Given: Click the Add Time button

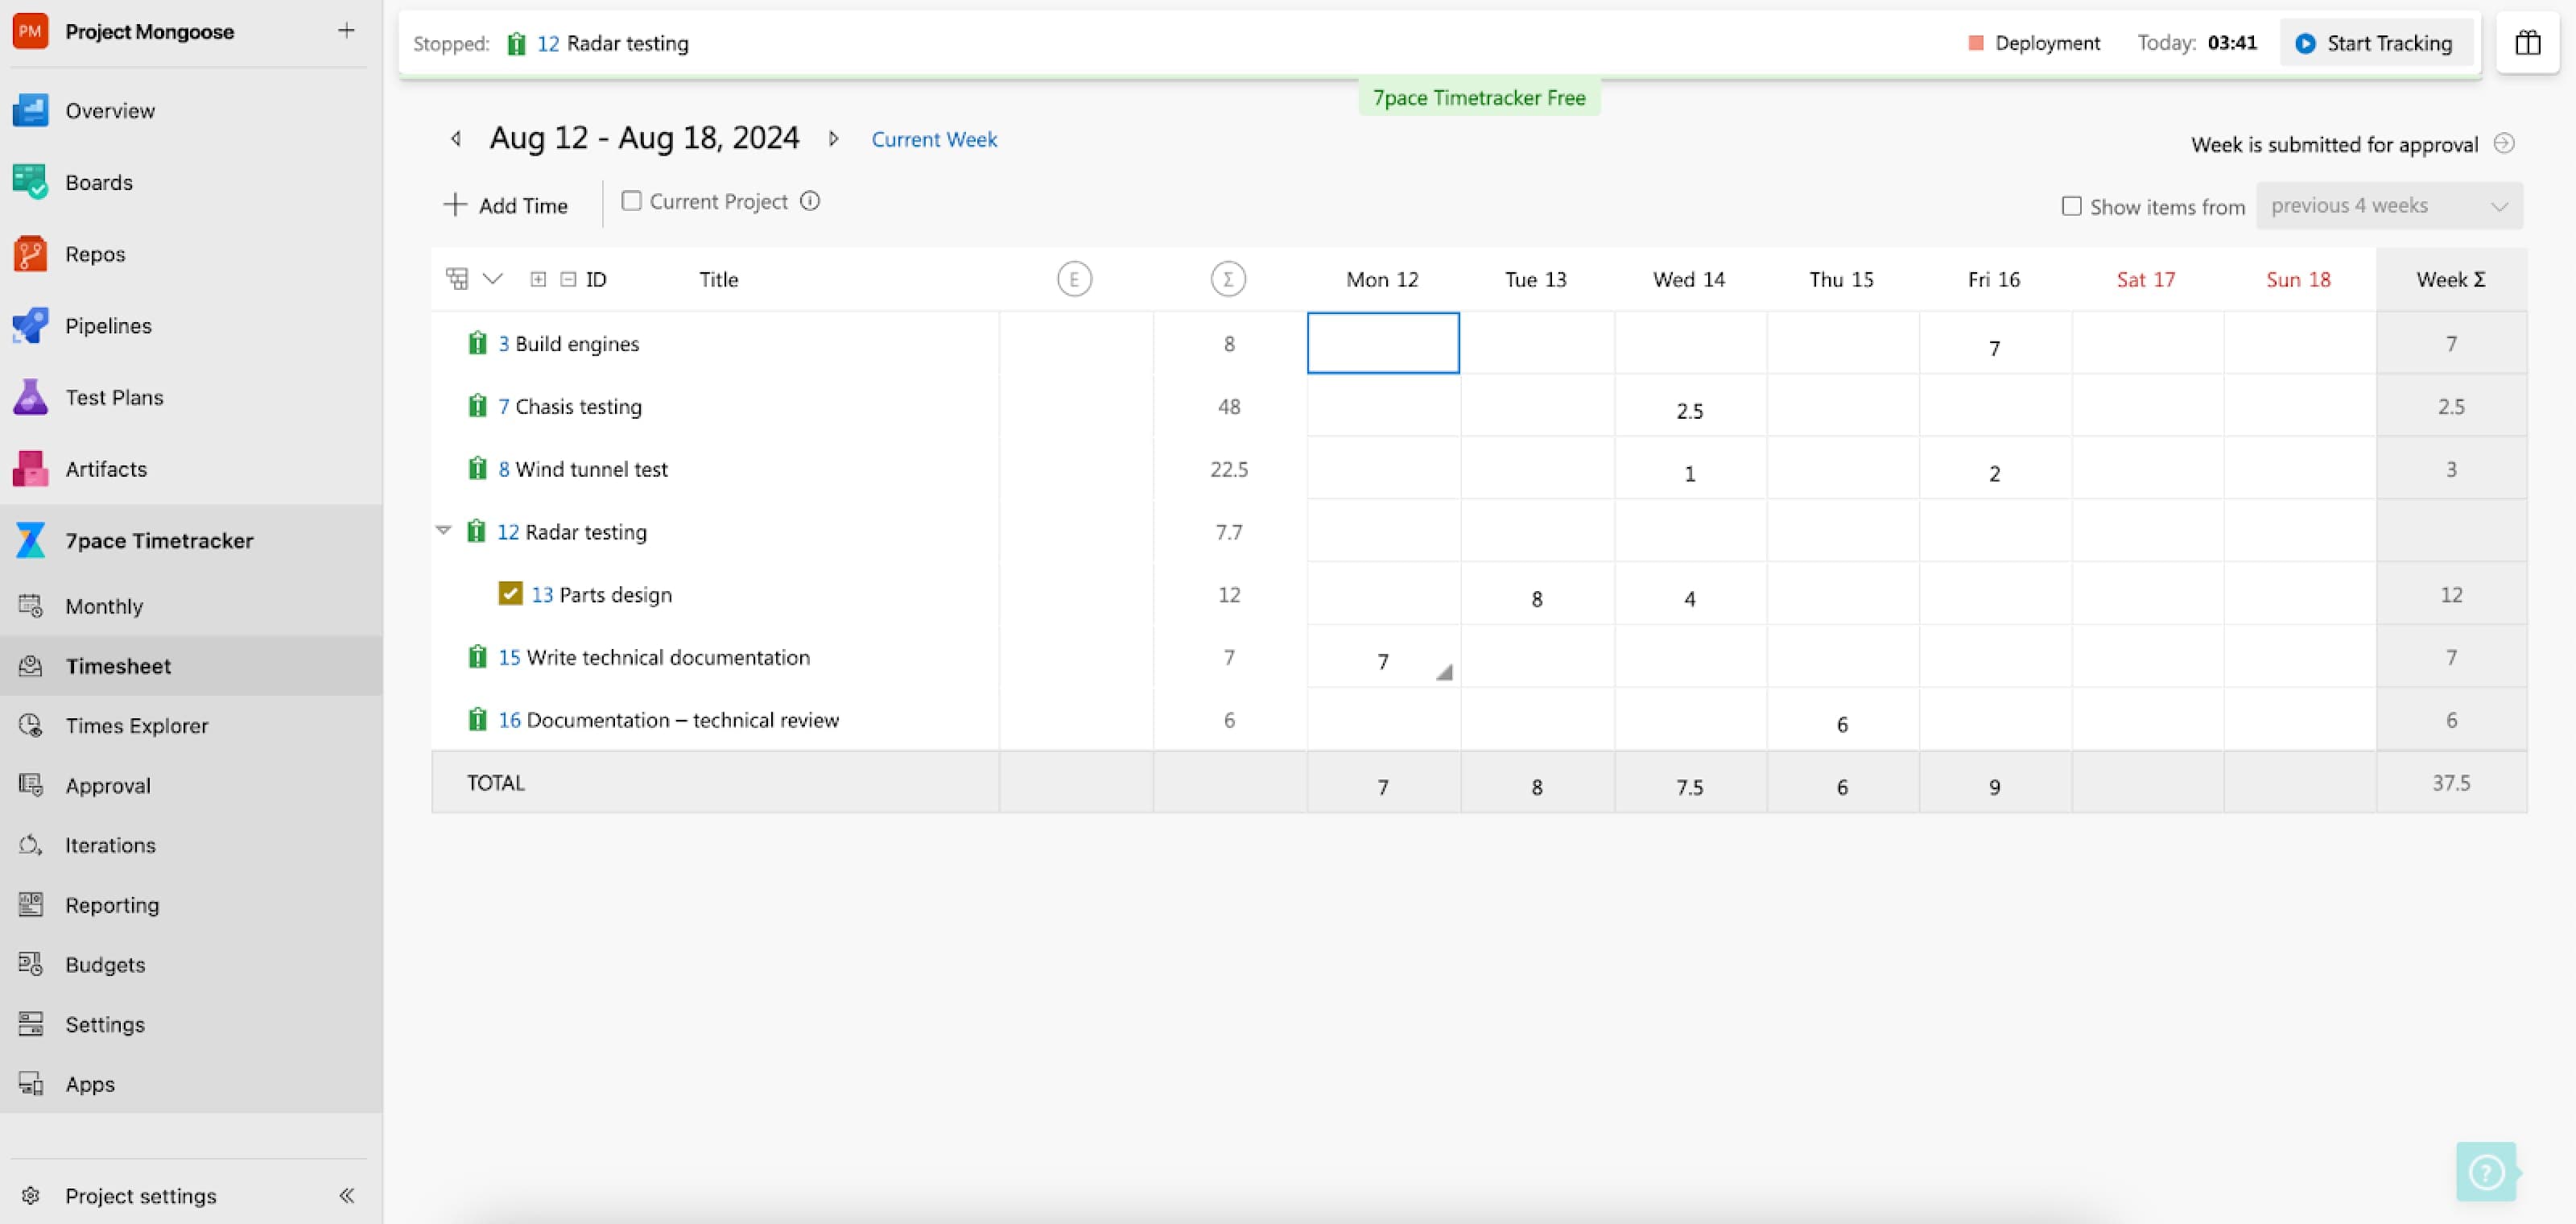Looking at the screenshot, I should [x=506, y=205].
